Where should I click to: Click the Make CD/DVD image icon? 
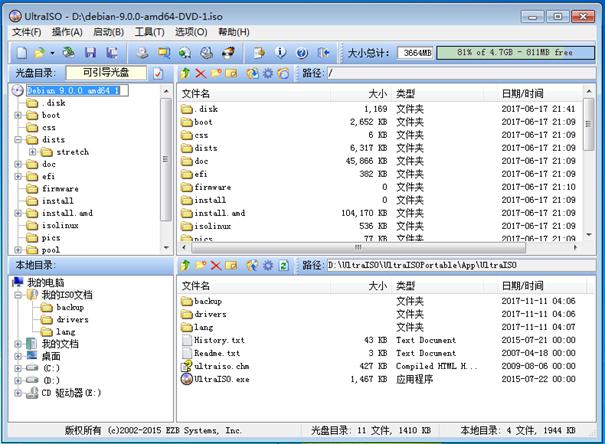point(142,53)
